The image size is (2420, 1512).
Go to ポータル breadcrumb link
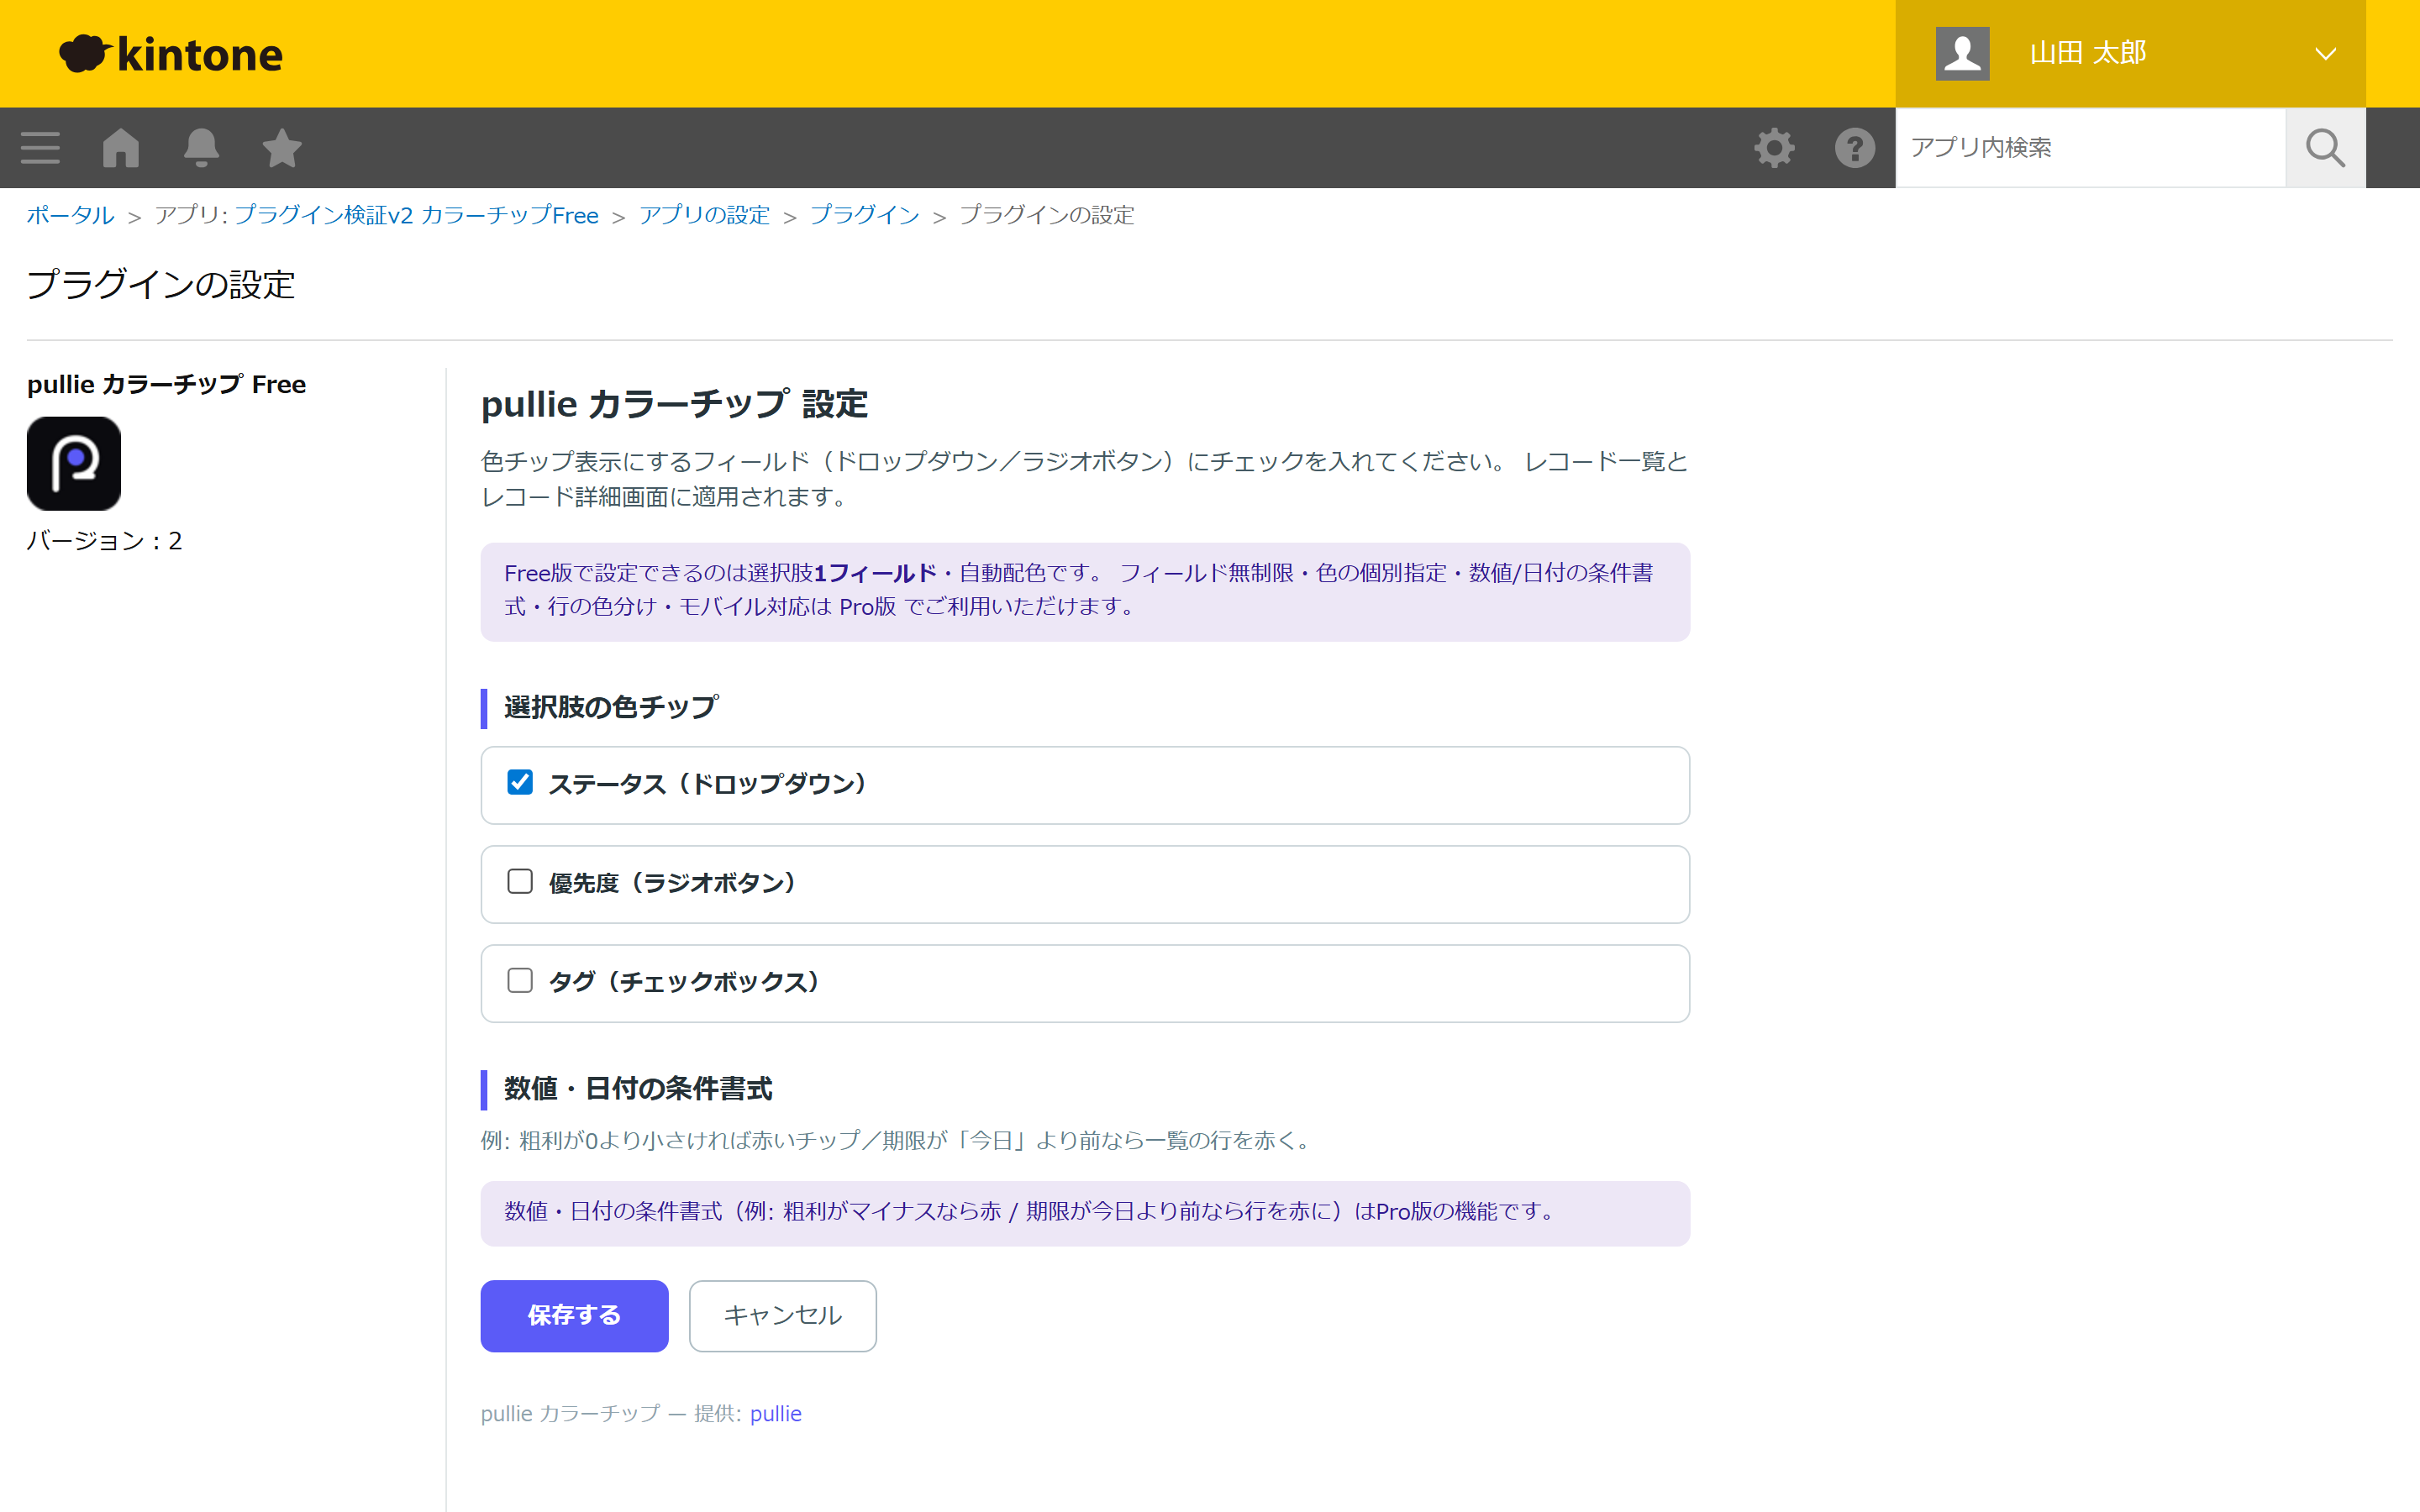coord(70,215)
